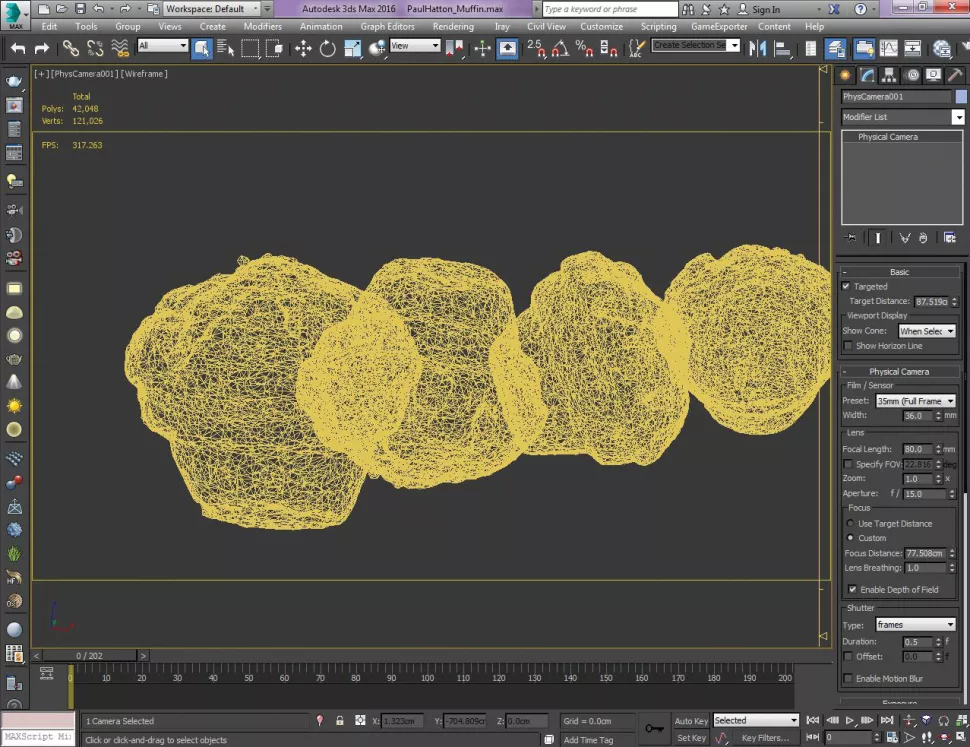Click the Undo arrow icon

18,48
